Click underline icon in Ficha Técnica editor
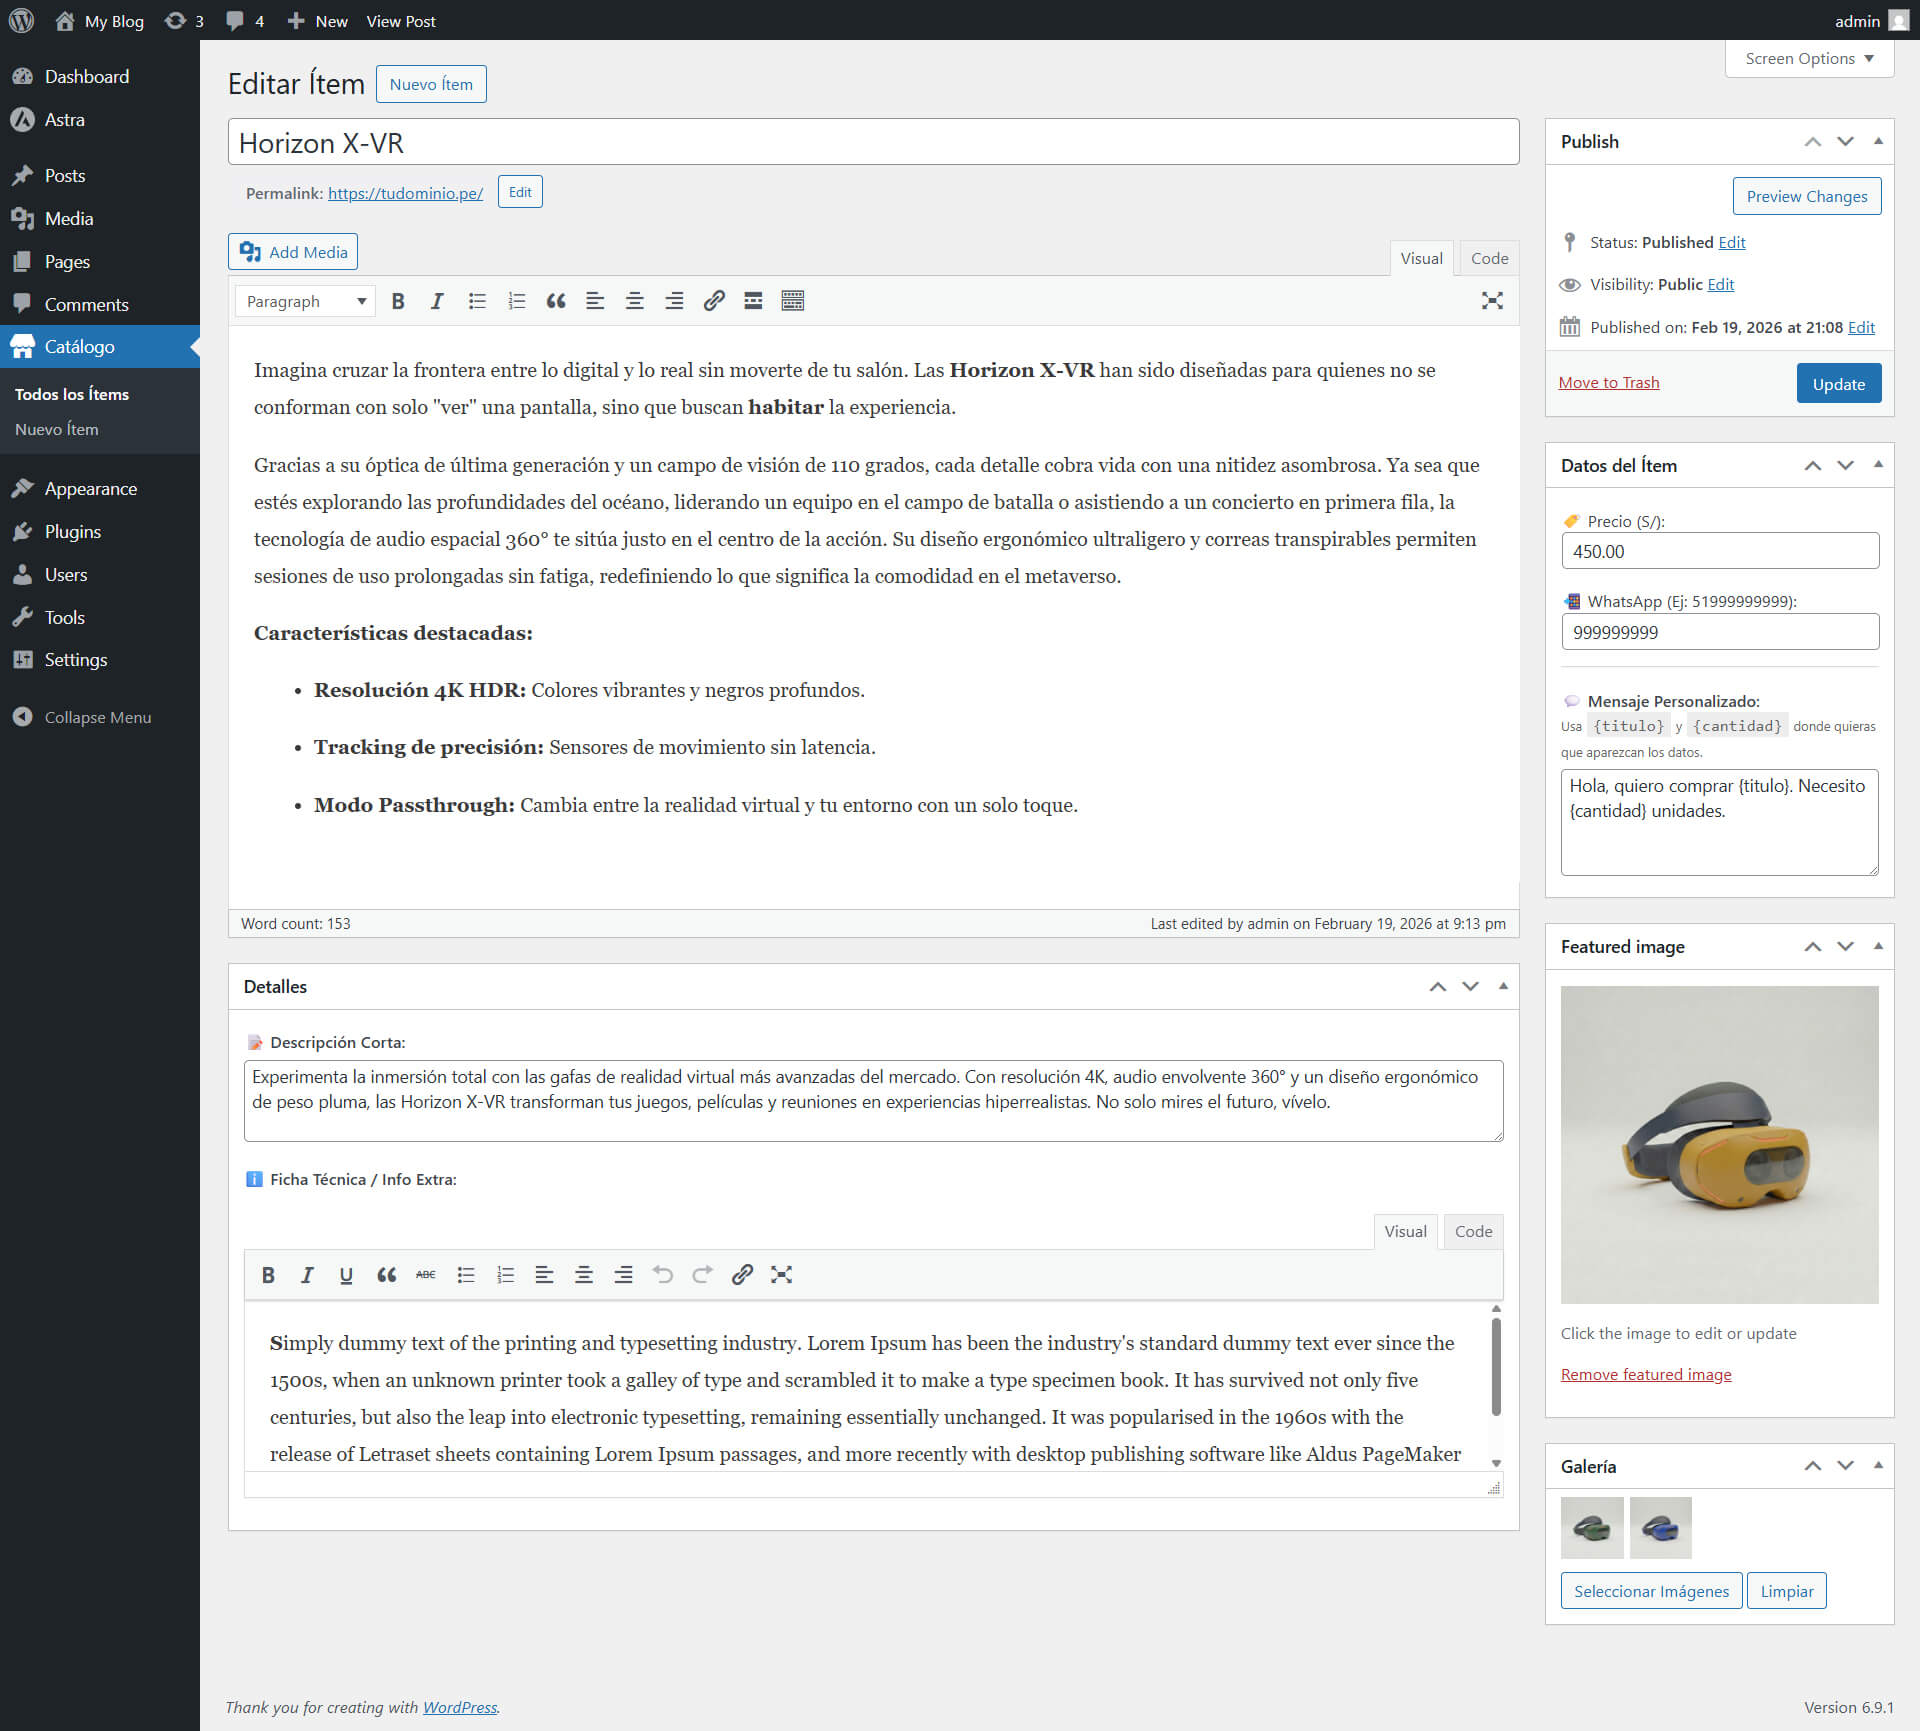The height and width of the screenshot is (1731, 1920). click(x=346, y=1275)
